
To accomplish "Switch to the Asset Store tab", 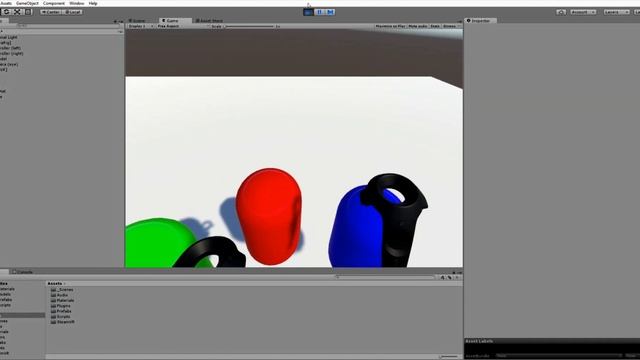I will (x=209, y=20).
